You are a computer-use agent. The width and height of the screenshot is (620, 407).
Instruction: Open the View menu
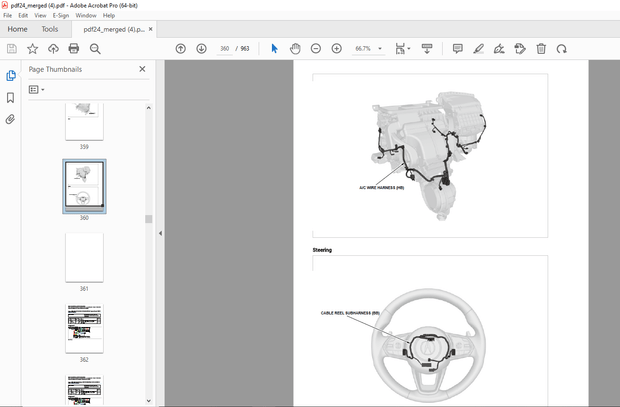coord(40,15)
